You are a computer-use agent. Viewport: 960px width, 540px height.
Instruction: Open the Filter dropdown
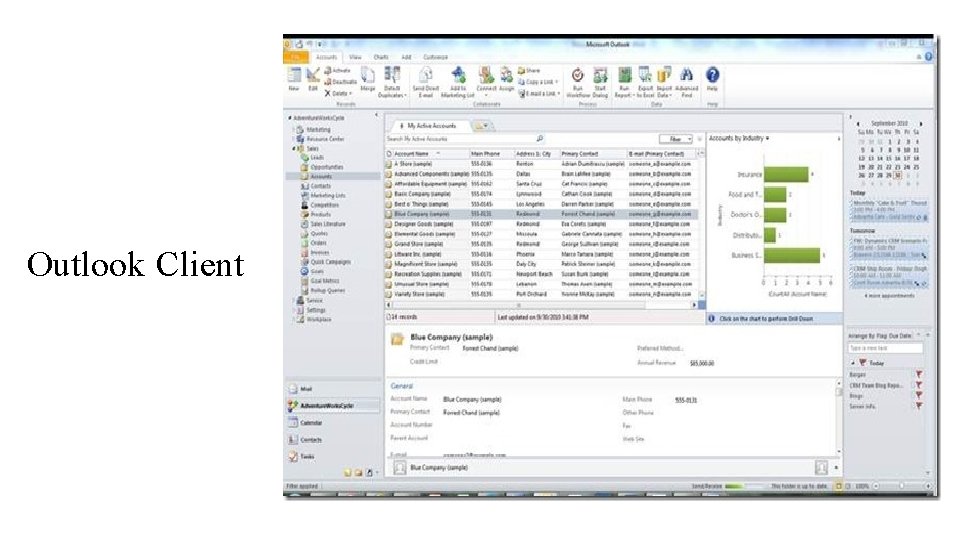676,139
